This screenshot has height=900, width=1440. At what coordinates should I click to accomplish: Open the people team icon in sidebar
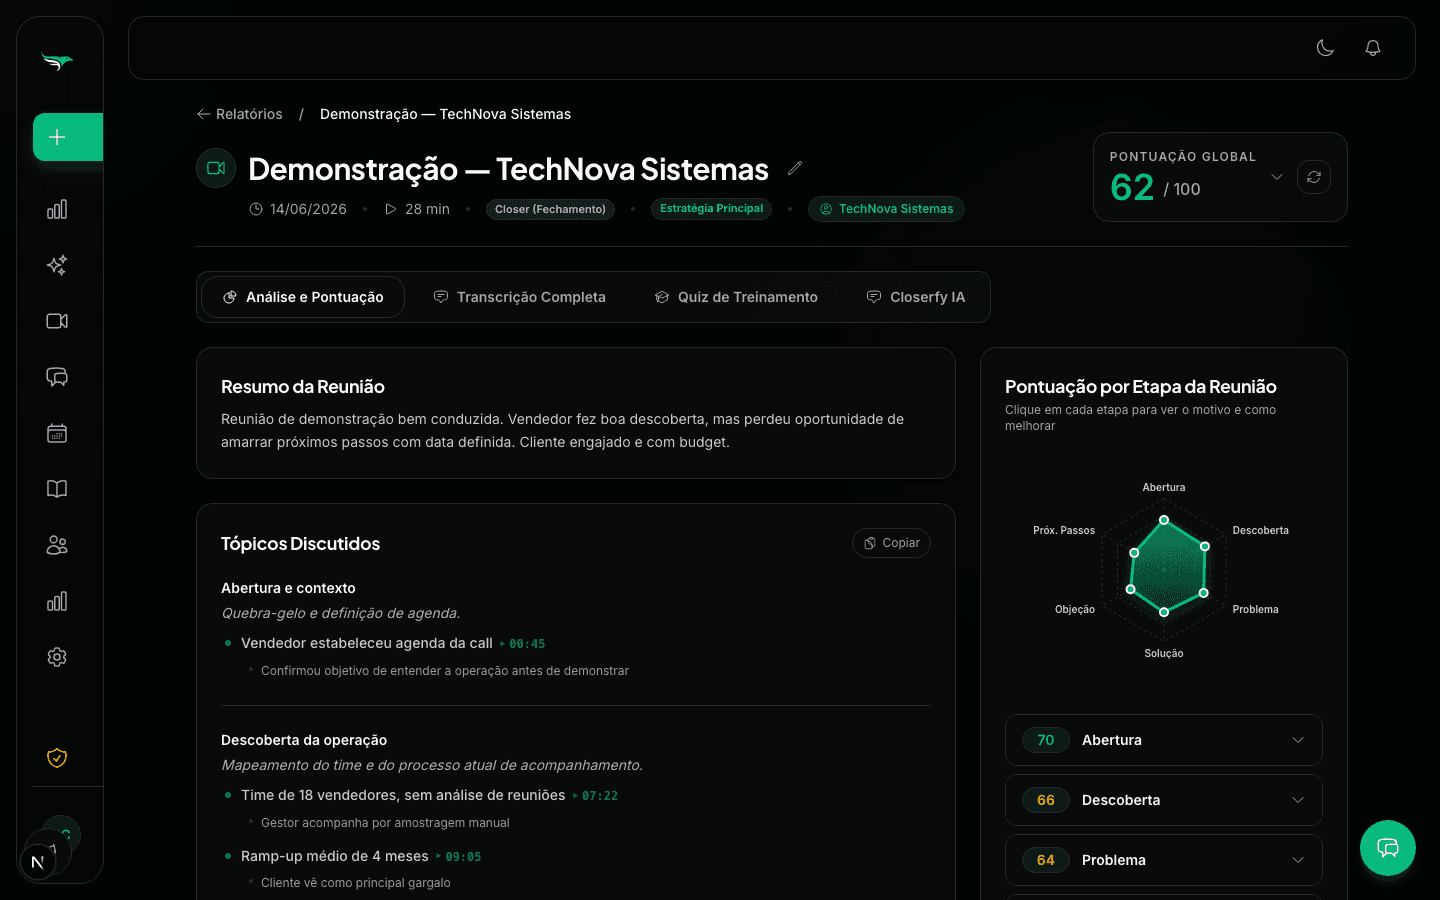point(57,545)
